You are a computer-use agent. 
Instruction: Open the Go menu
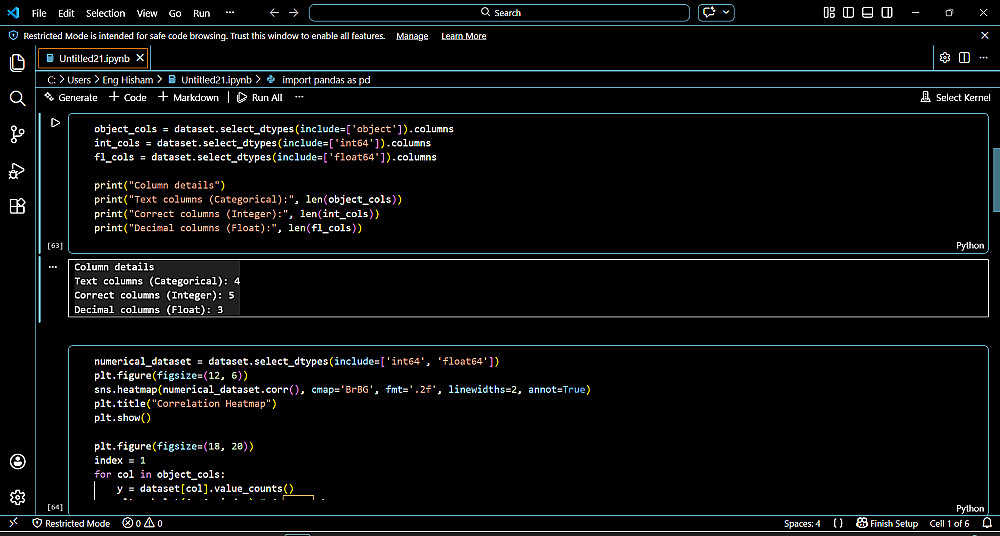(175, 13)
